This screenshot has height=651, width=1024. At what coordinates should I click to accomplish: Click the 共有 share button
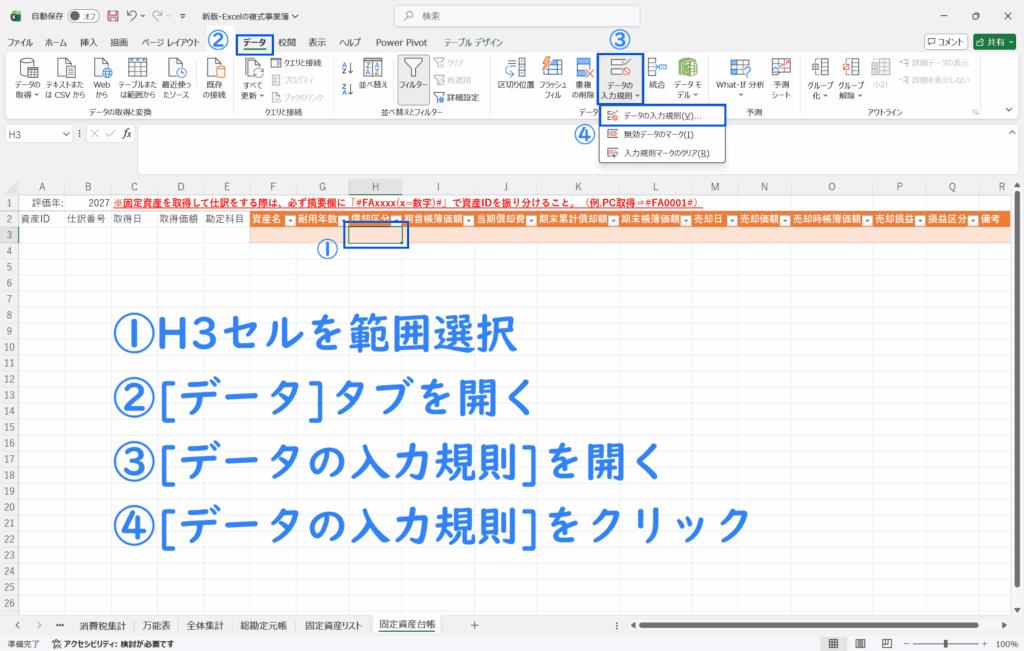coord(994,42)
